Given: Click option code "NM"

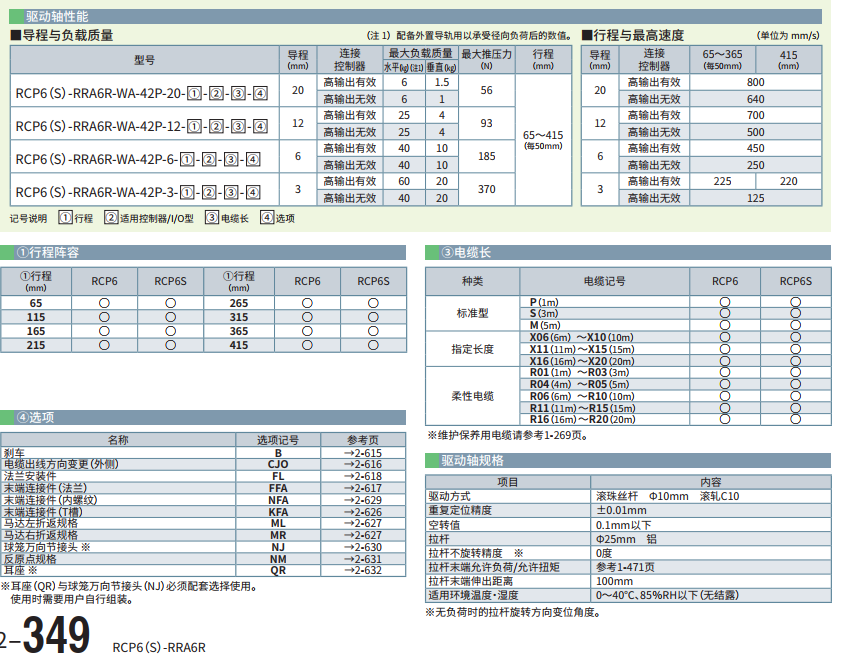Looking at the screenshot, I should (278, 559).
